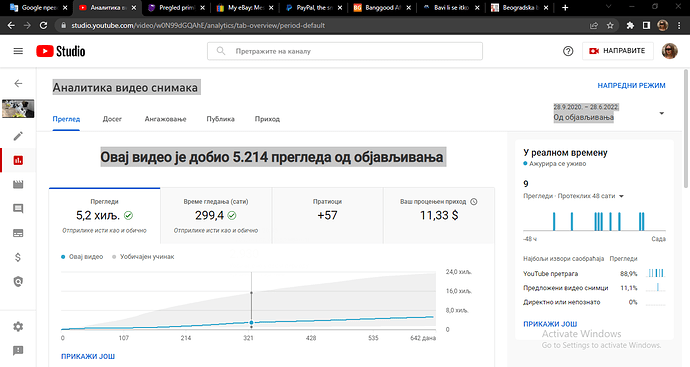The height and width of the screenshot is (367, 690).
Task: Close the Beogradska browser tab
Action: point(546,7)
